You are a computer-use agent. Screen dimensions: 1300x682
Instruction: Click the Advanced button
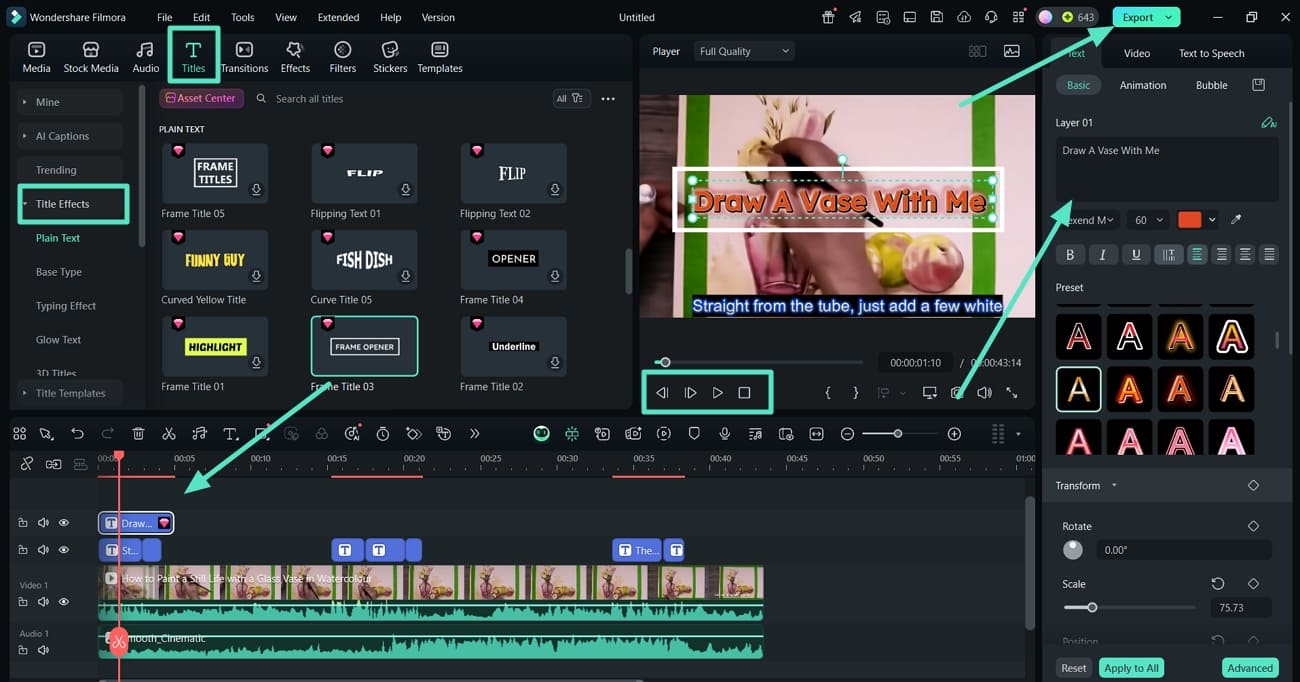point(1250,668)
